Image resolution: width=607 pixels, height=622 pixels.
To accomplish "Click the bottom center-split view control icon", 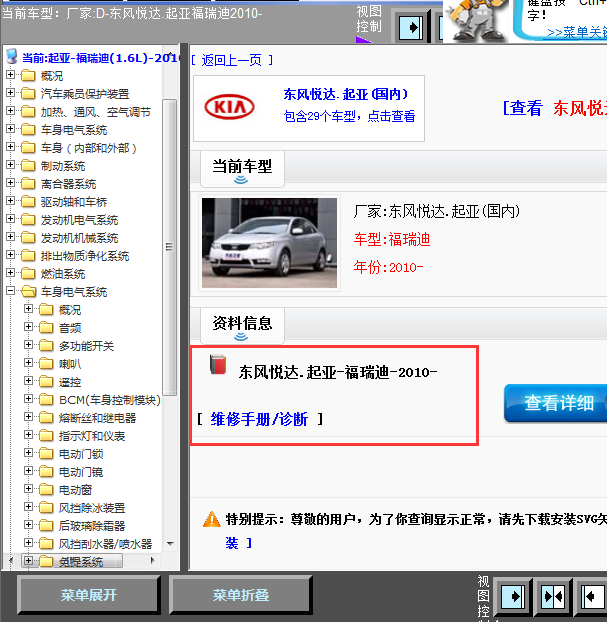I will pos(553,596).
